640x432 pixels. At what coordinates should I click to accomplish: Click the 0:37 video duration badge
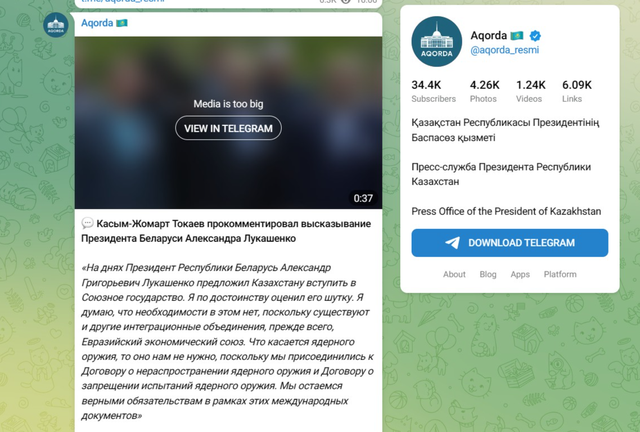pyautogui.click(x=363, y=198)
